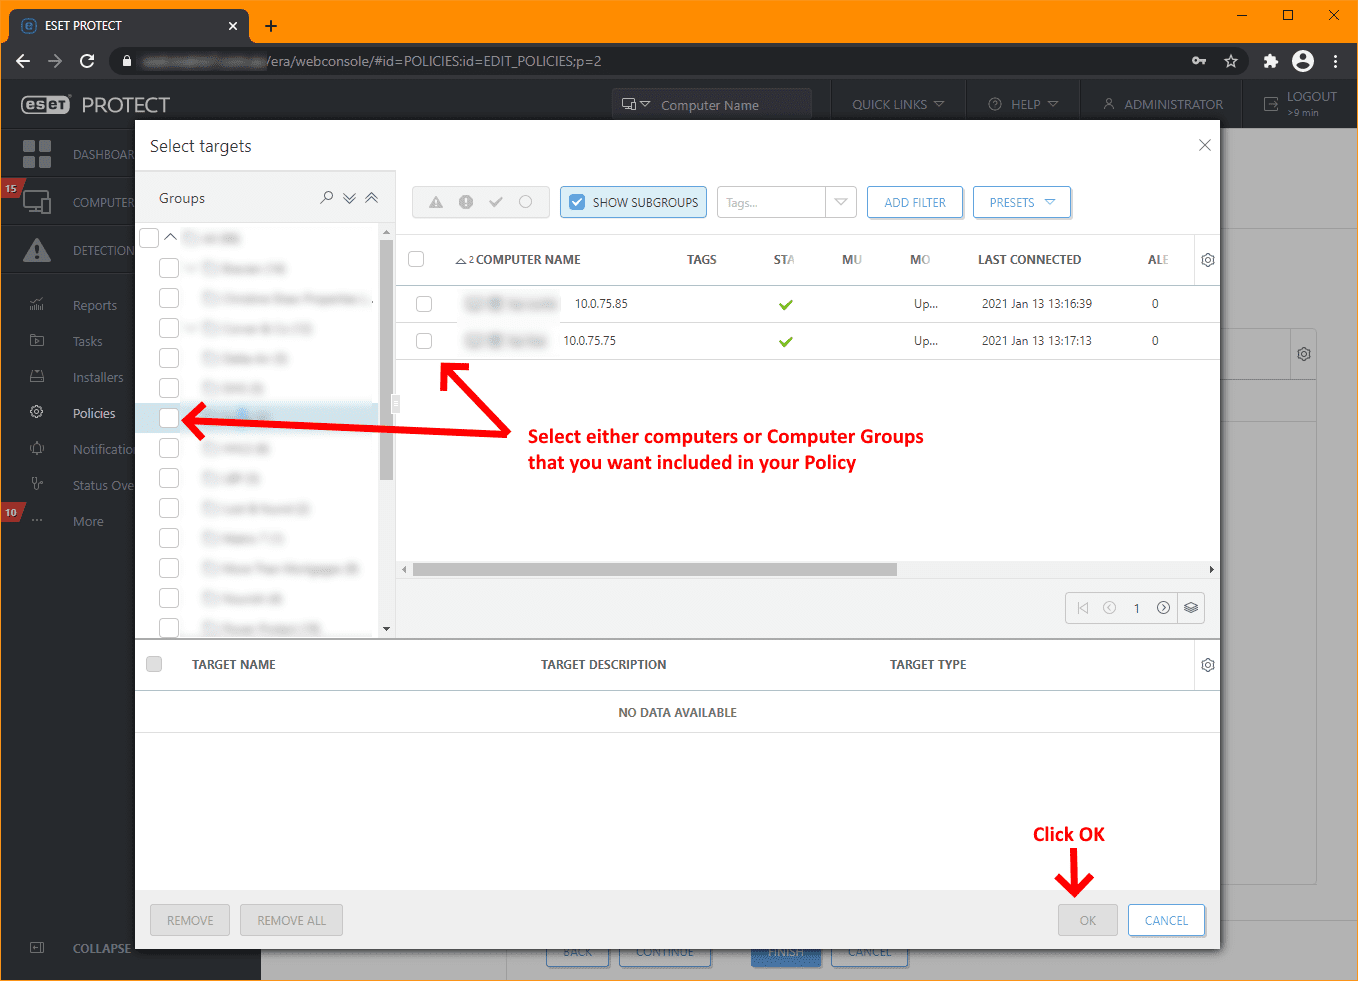This screenshot has width=1358, height=981.
Task: Close the Select targets dialog
Action: 1204,145
